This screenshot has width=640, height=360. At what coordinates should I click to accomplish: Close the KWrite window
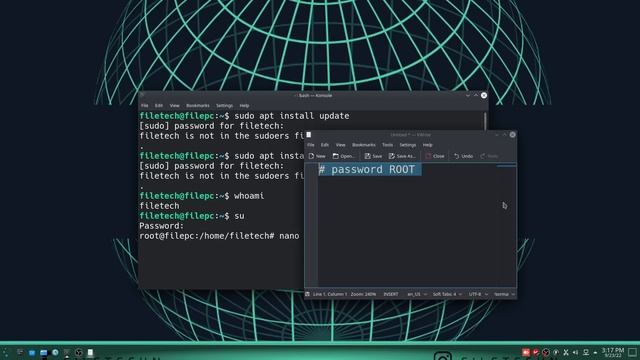pyautogui.click(x=512, y=135)
